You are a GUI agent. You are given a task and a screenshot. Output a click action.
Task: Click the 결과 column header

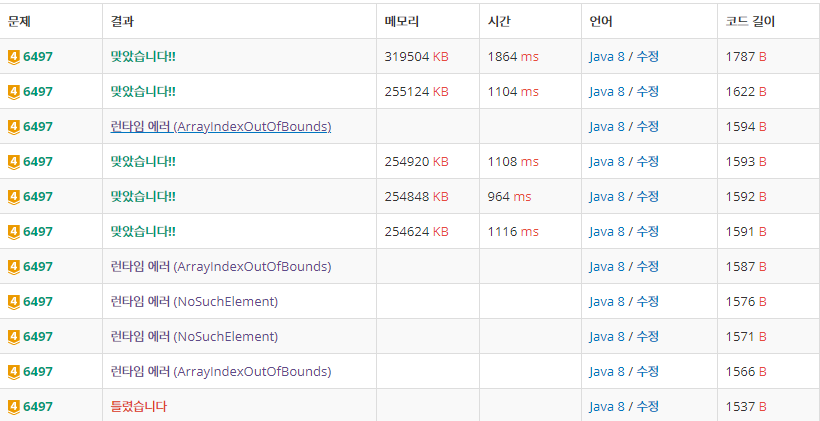click(122, 21)
